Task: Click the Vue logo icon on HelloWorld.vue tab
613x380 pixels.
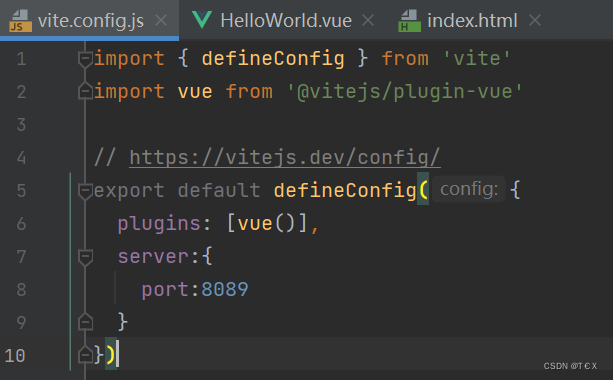Action: (x=202, y=20)
